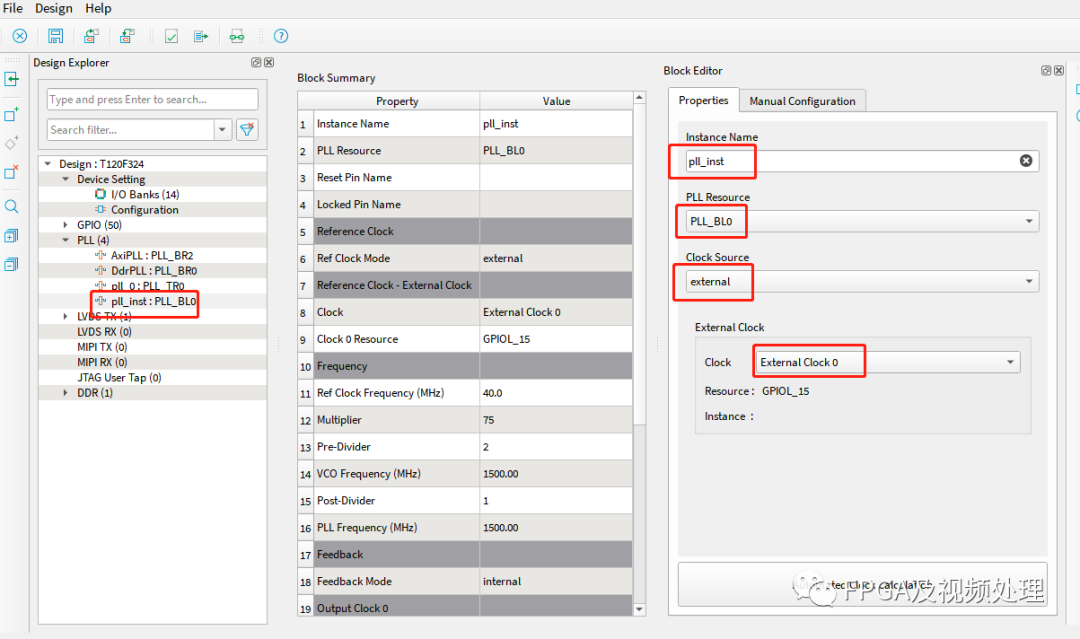Open the Design menu
Viewport: 1080px width, 639px height.
pyautogui.click(x=54, y=8)
